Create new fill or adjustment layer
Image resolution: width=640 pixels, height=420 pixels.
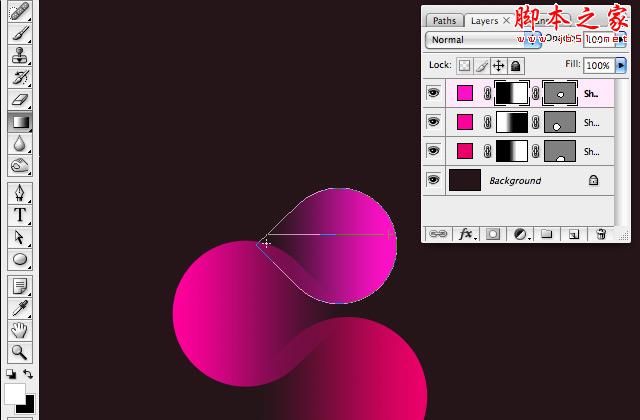(521, 234)
